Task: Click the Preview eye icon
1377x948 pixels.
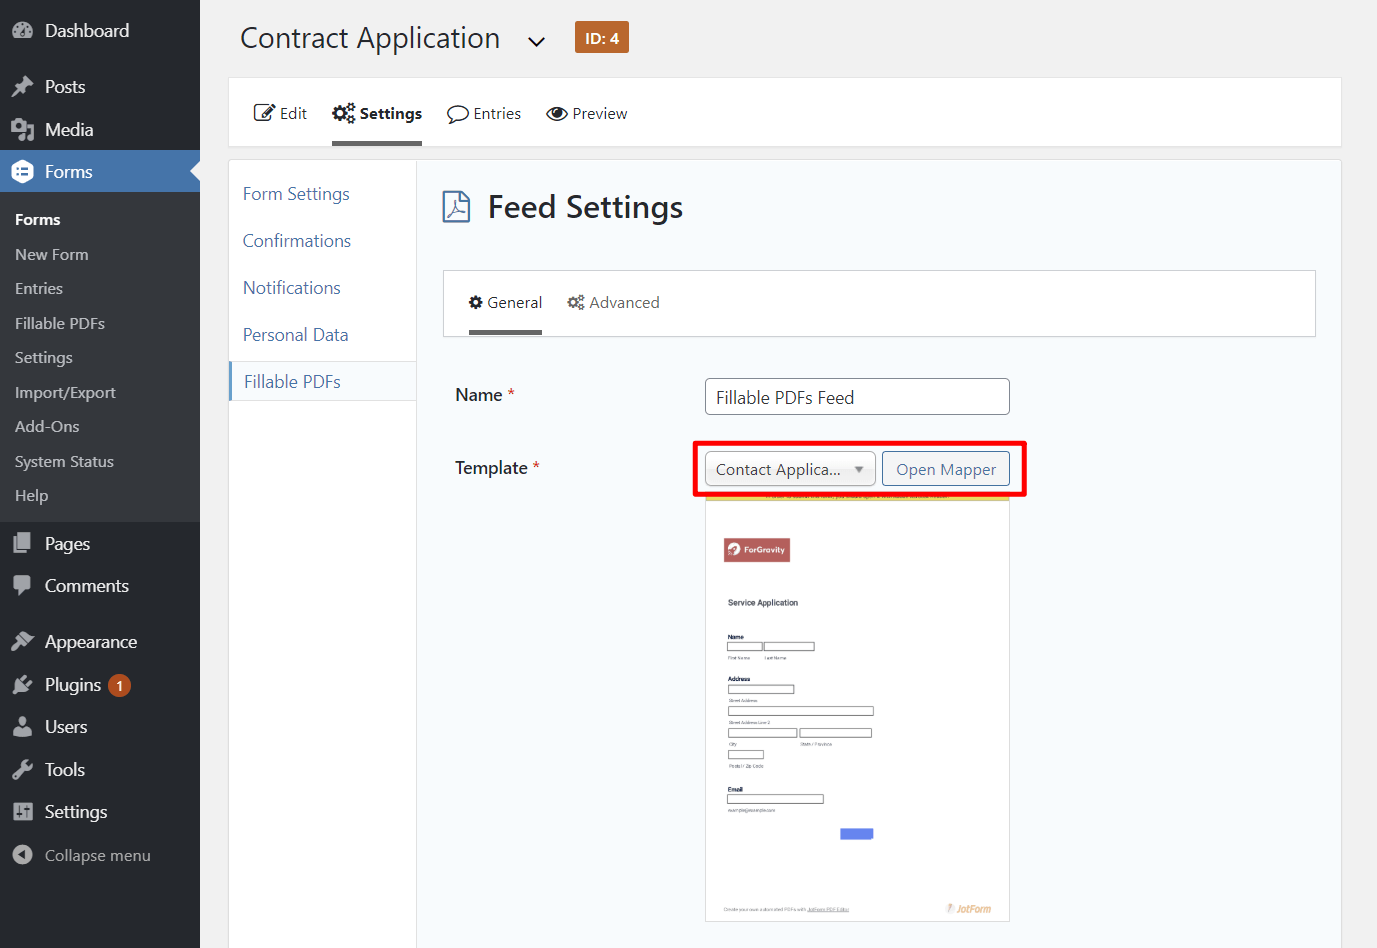Action: 557,113
